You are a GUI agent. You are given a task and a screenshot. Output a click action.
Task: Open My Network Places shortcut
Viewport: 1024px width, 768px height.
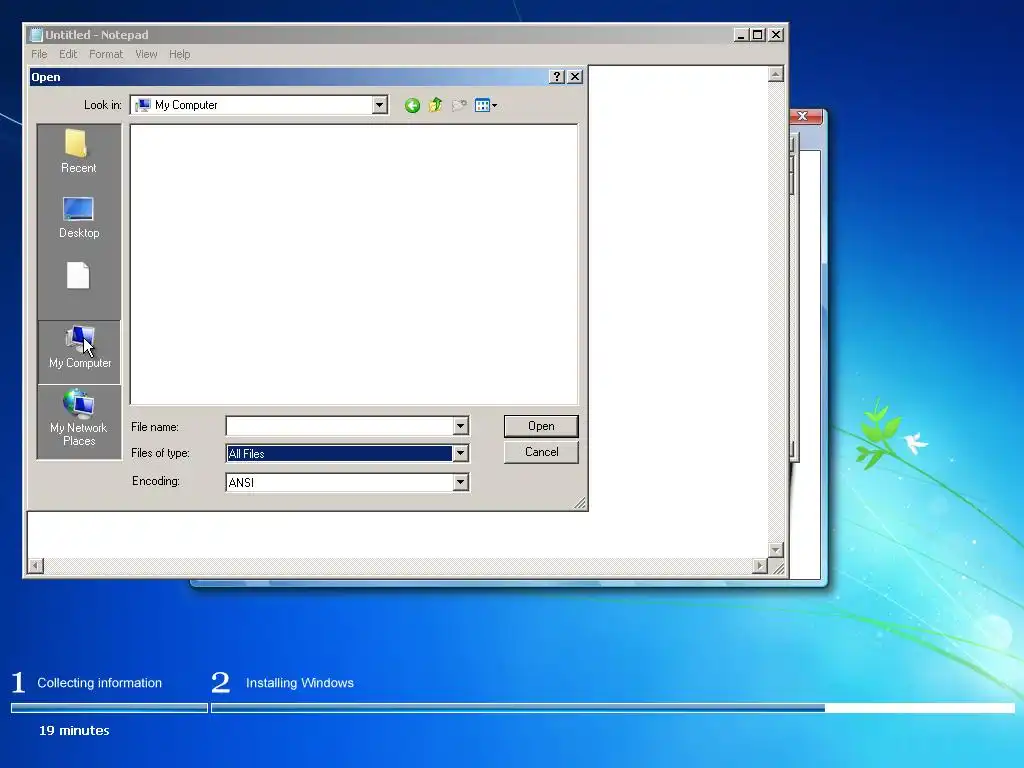[79, 418]
